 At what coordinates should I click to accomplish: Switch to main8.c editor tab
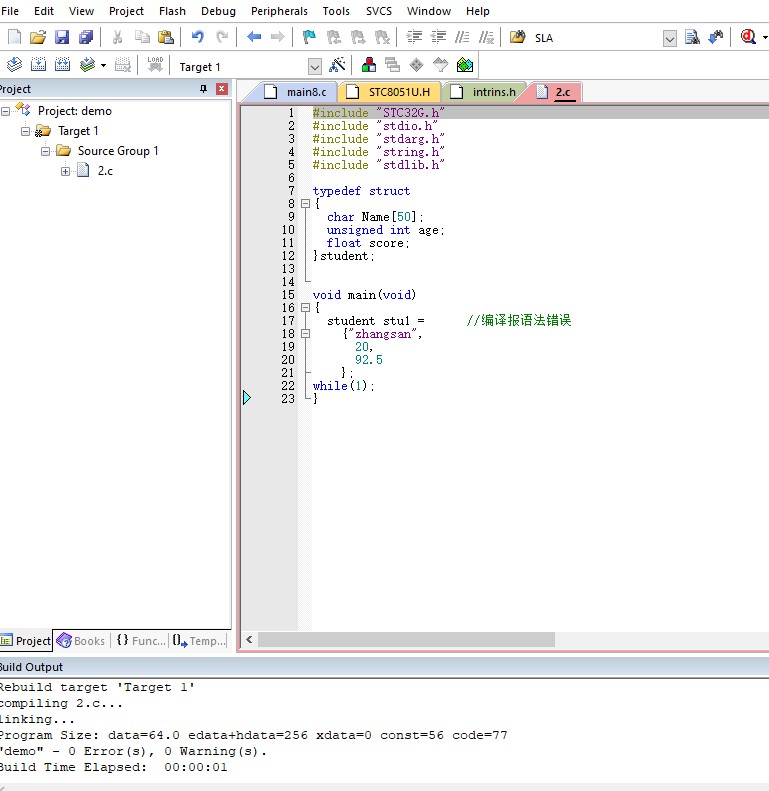click(x=298, y=92)
